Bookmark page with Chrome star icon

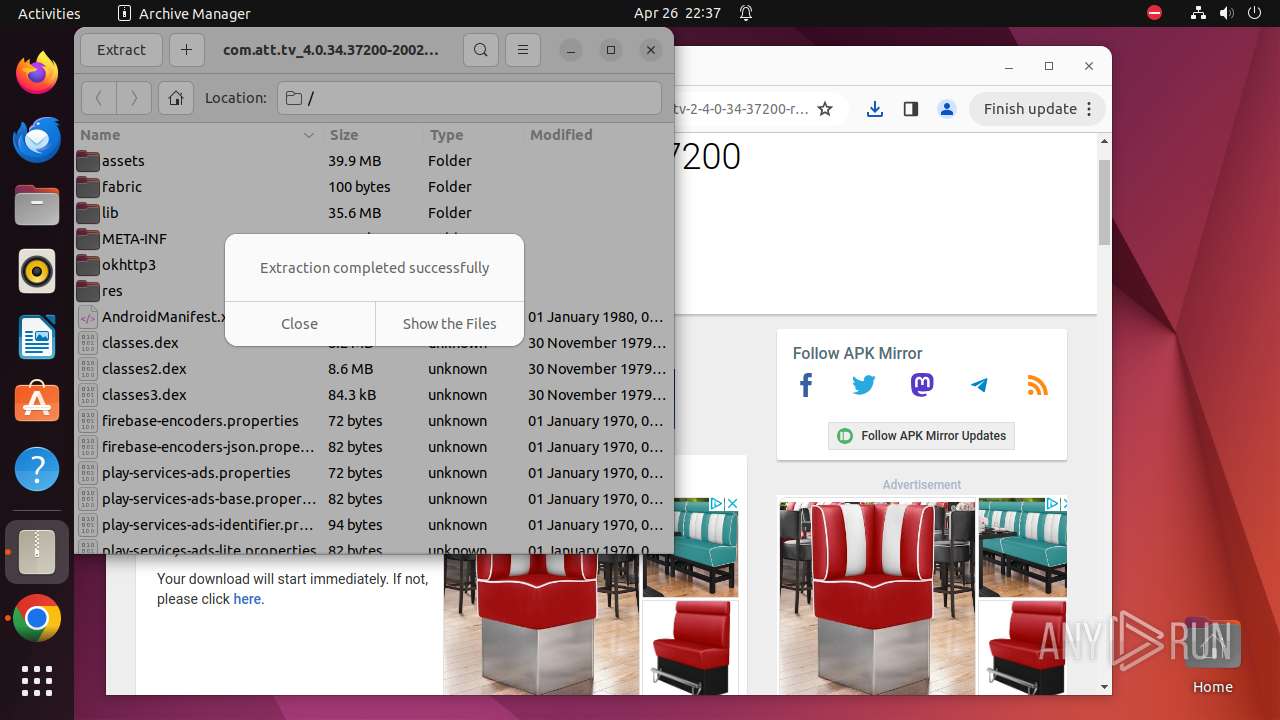pos(825,109)
